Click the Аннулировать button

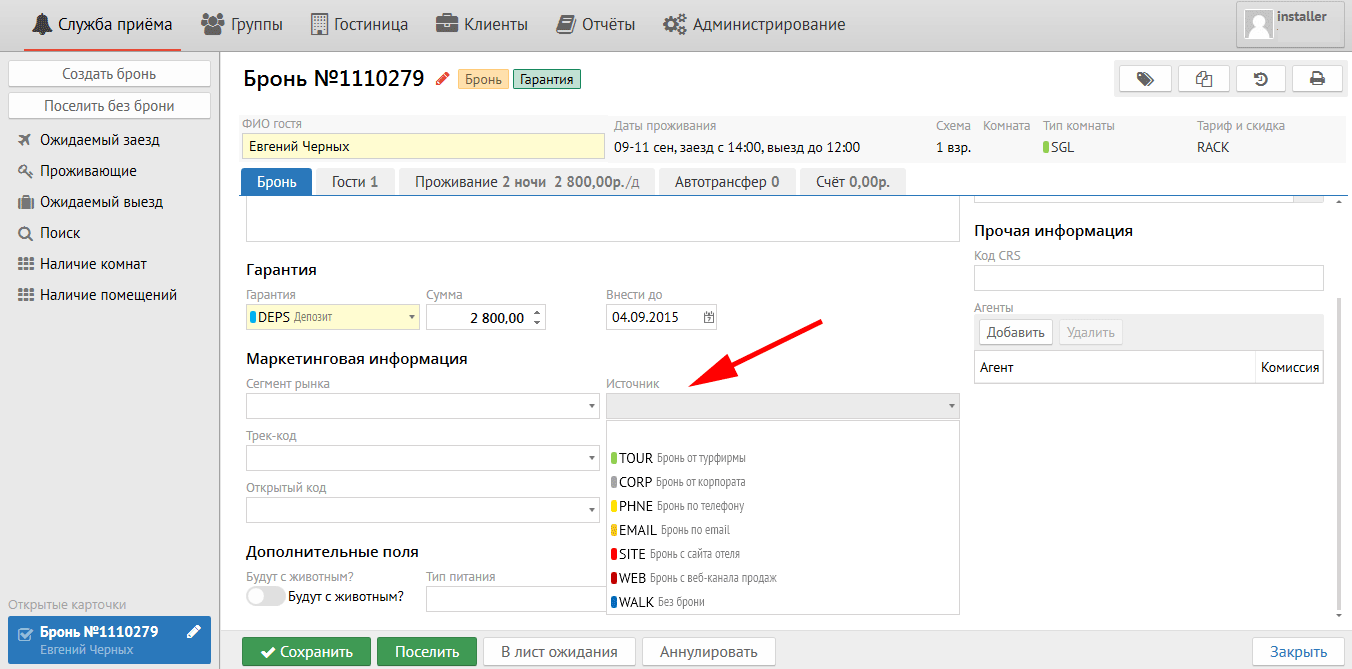coord(708,652)
